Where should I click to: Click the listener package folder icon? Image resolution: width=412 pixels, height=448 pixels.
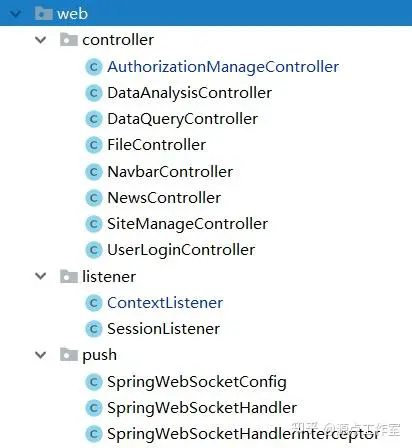(69, 276)
